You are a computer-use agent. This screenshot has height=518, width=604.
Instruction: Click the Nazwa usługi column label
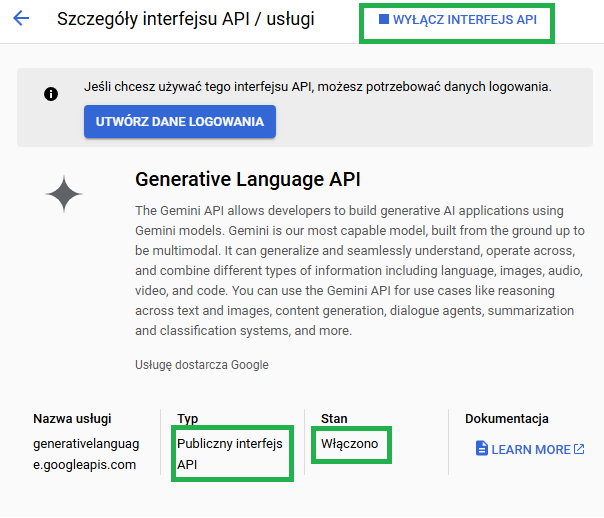[x=72, y=419]
